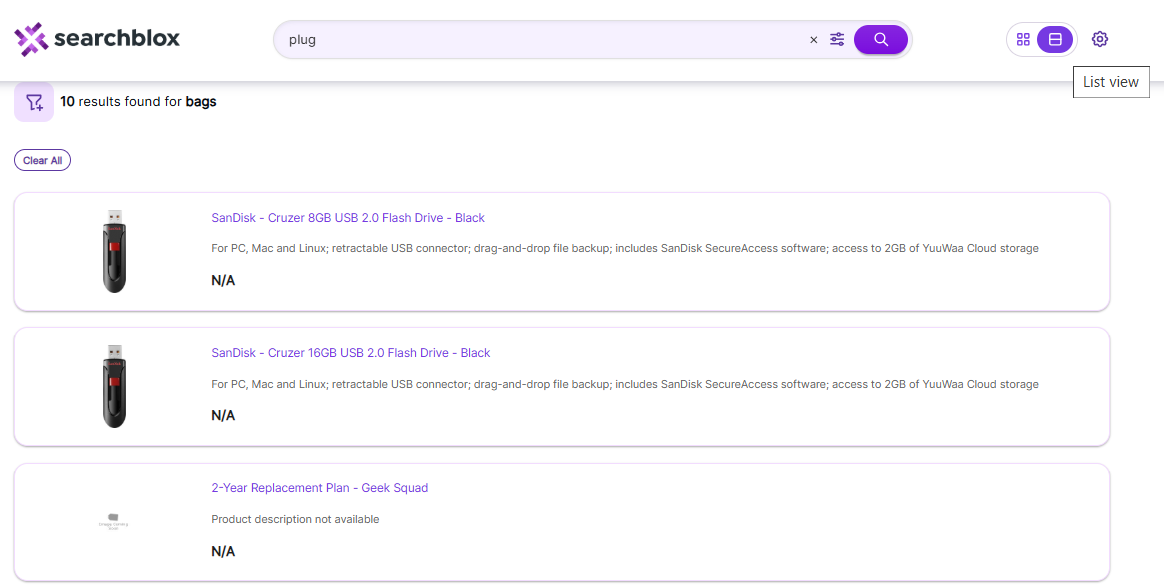
Task: Click the Cruzer 8GB flash drive thumbnail
Action: 114,251
